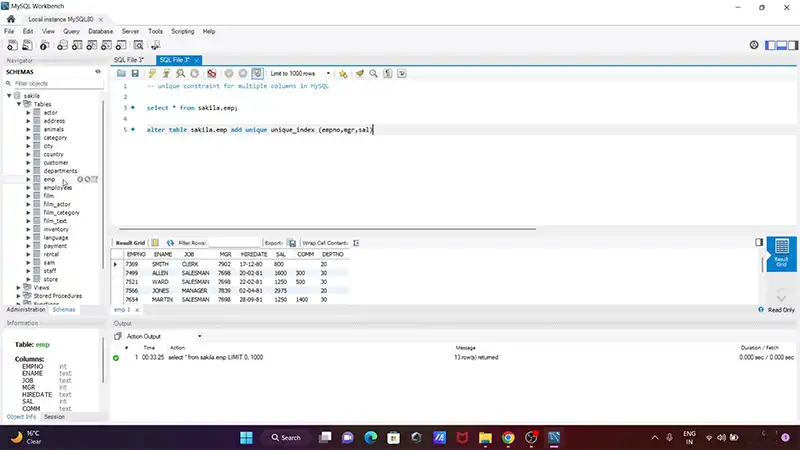The image size is (800, 450).
Task: Close the emp 1 result tab
Action: 137,310
